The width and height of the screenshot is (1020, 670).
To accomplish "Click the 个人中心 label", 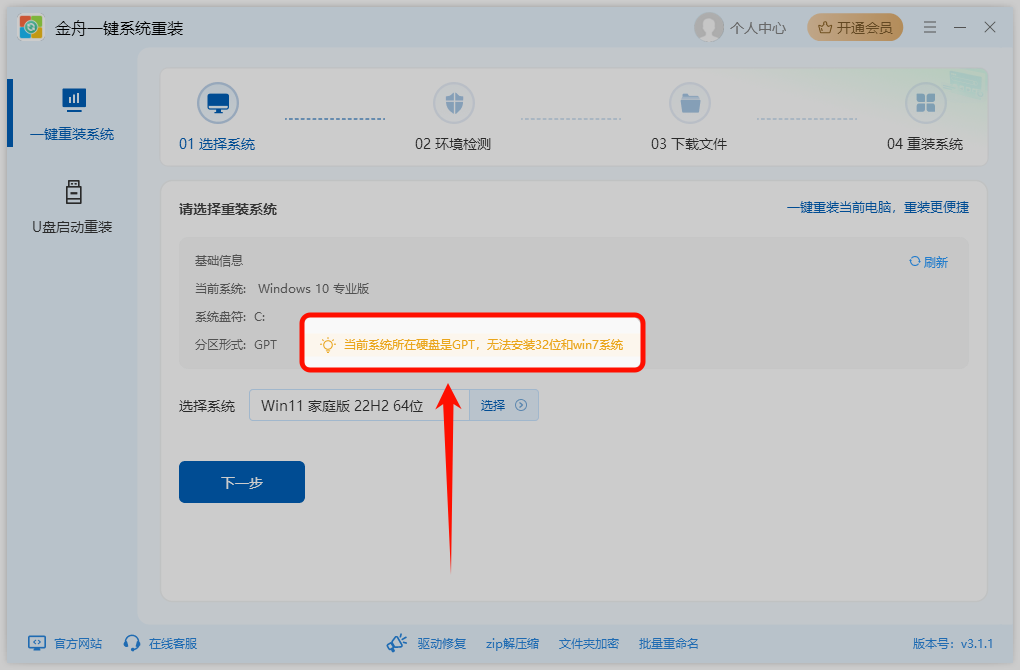I will pos(758,28).
